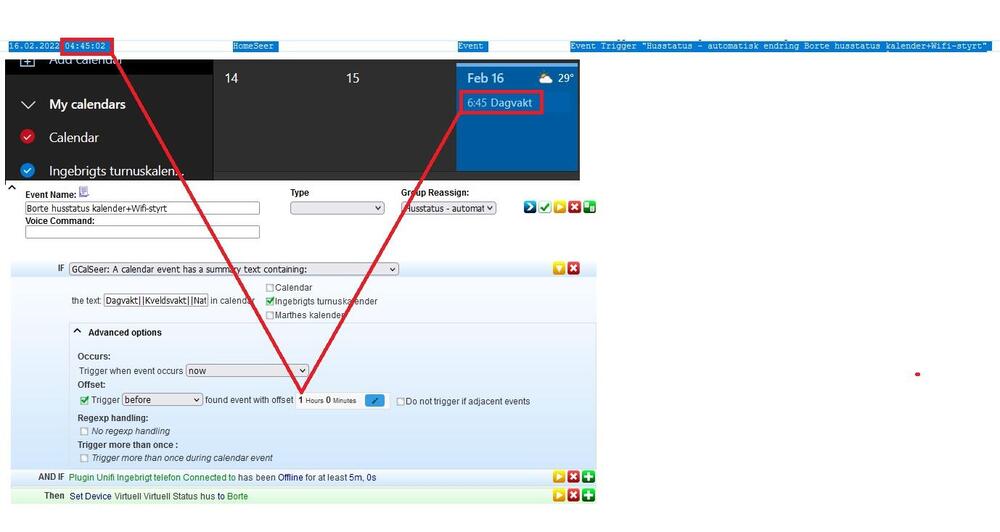Image resolution: width=1000 pixels, height=532 pixels.
Task: Run the event with the yellow play icon beside Group Reassign
Action: point(559,207)
